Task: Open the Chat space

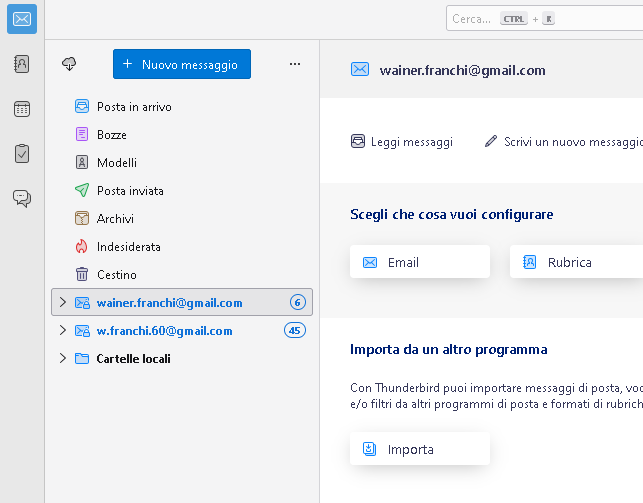Action: (x=22, y=198)
